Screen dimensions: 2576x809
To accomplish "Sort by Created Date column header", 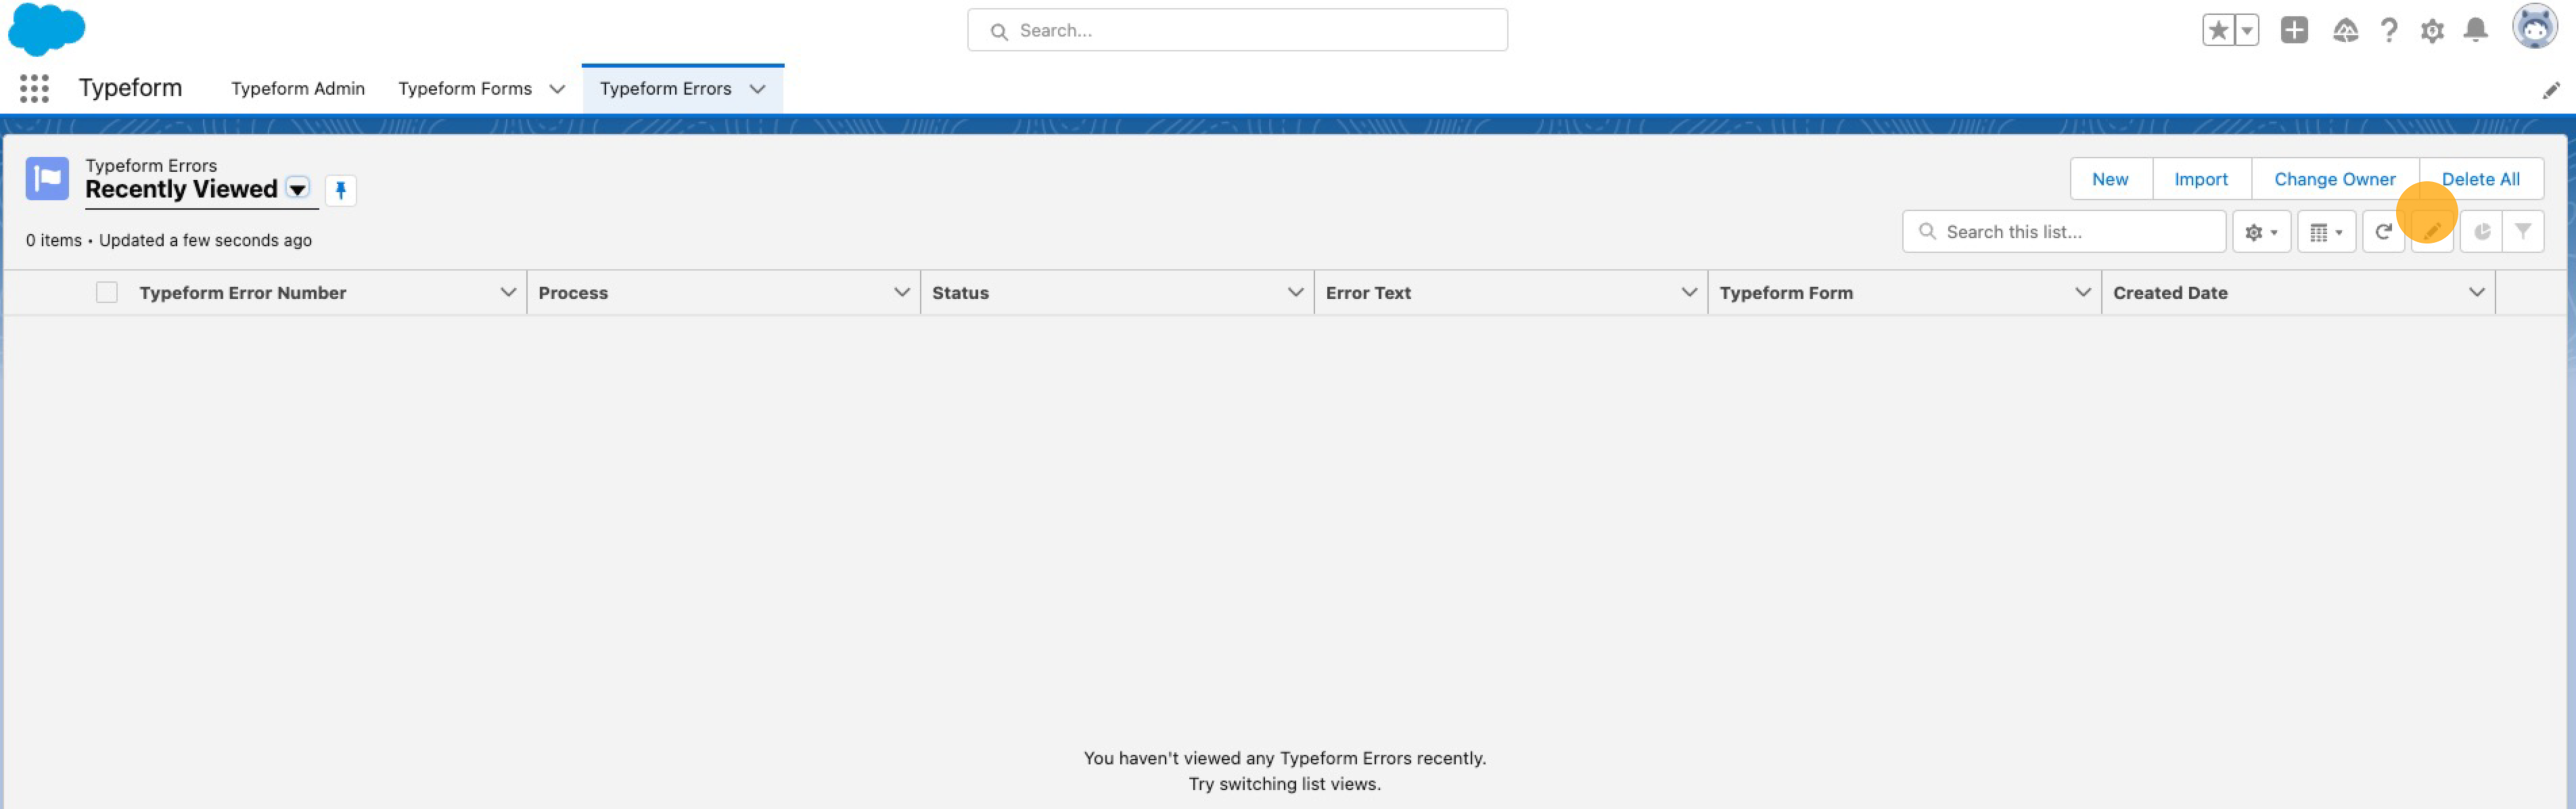I will coord(2170,293).
